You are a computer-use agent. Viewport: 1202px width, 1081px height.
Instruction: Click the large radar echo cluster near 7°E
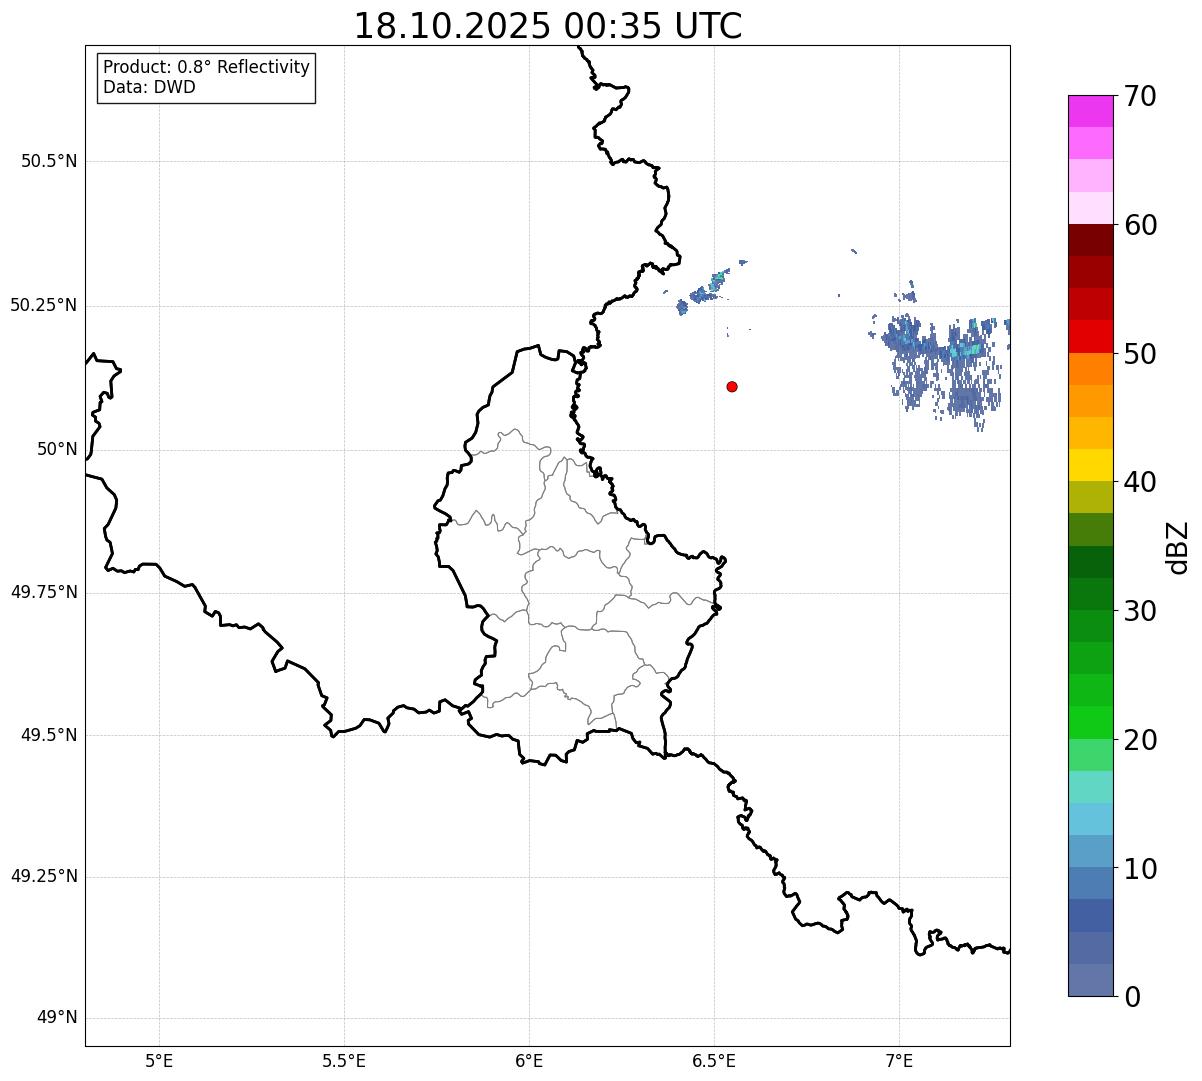pyautogui.click(x=945, y=365)
